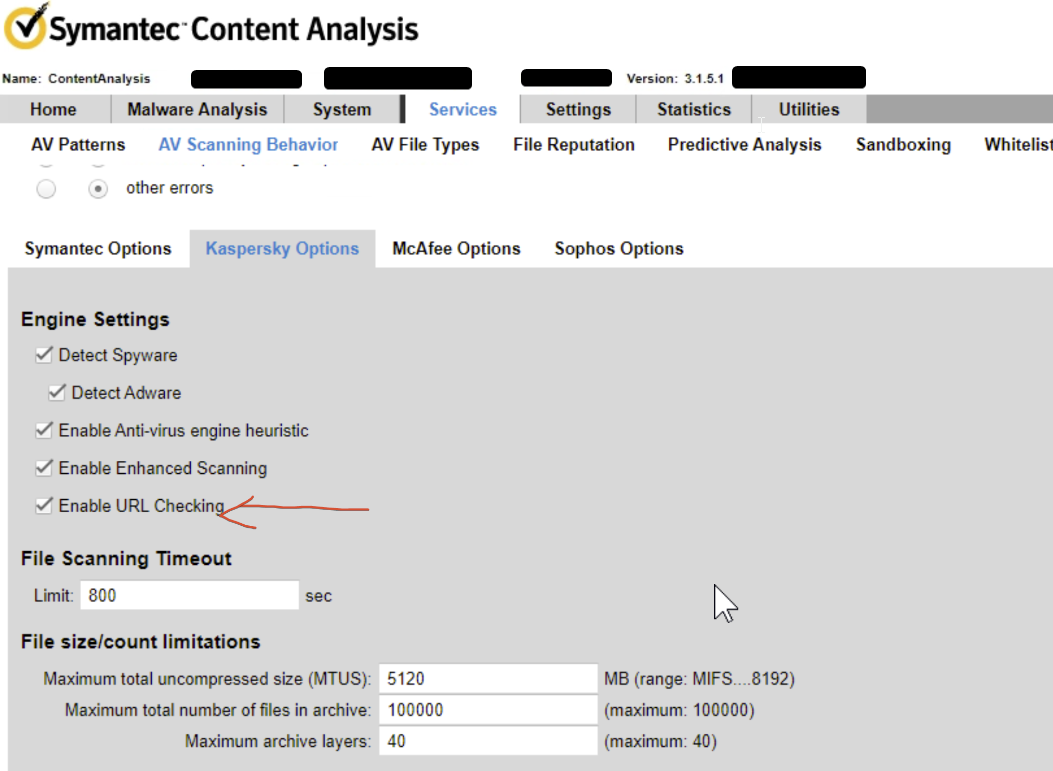
Task: Toggle the Detect Spyware checkbox
Action: click(x=43, y=355)
